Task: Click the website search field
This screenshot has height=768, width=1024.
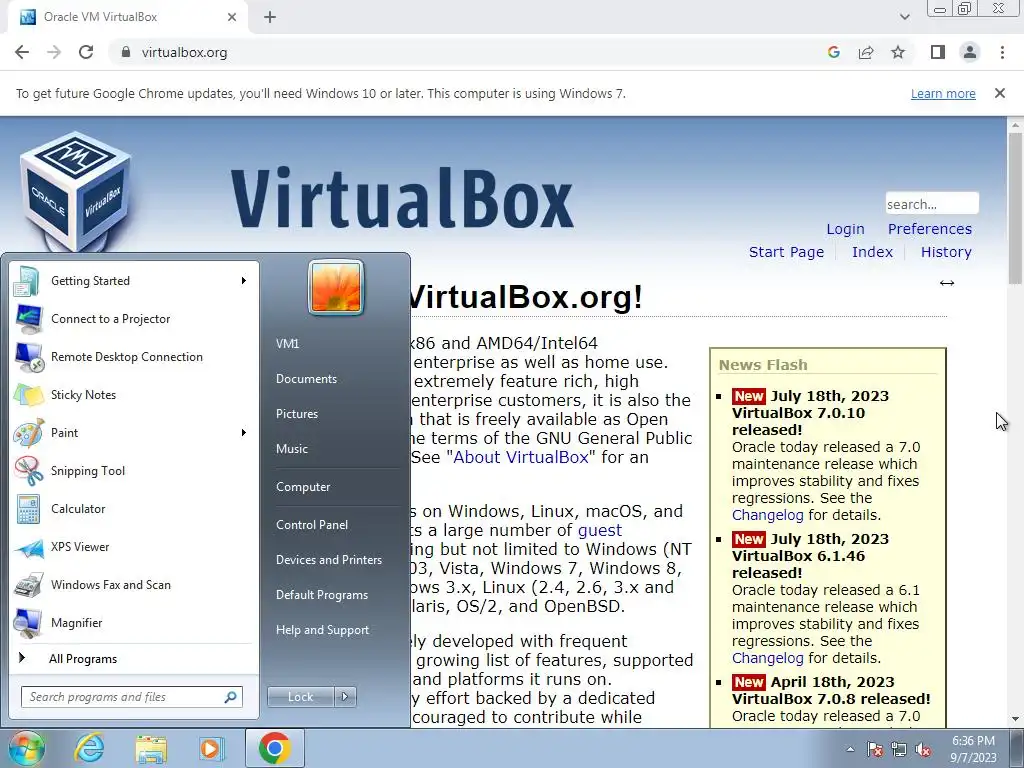Action: [x=932, y=204]
